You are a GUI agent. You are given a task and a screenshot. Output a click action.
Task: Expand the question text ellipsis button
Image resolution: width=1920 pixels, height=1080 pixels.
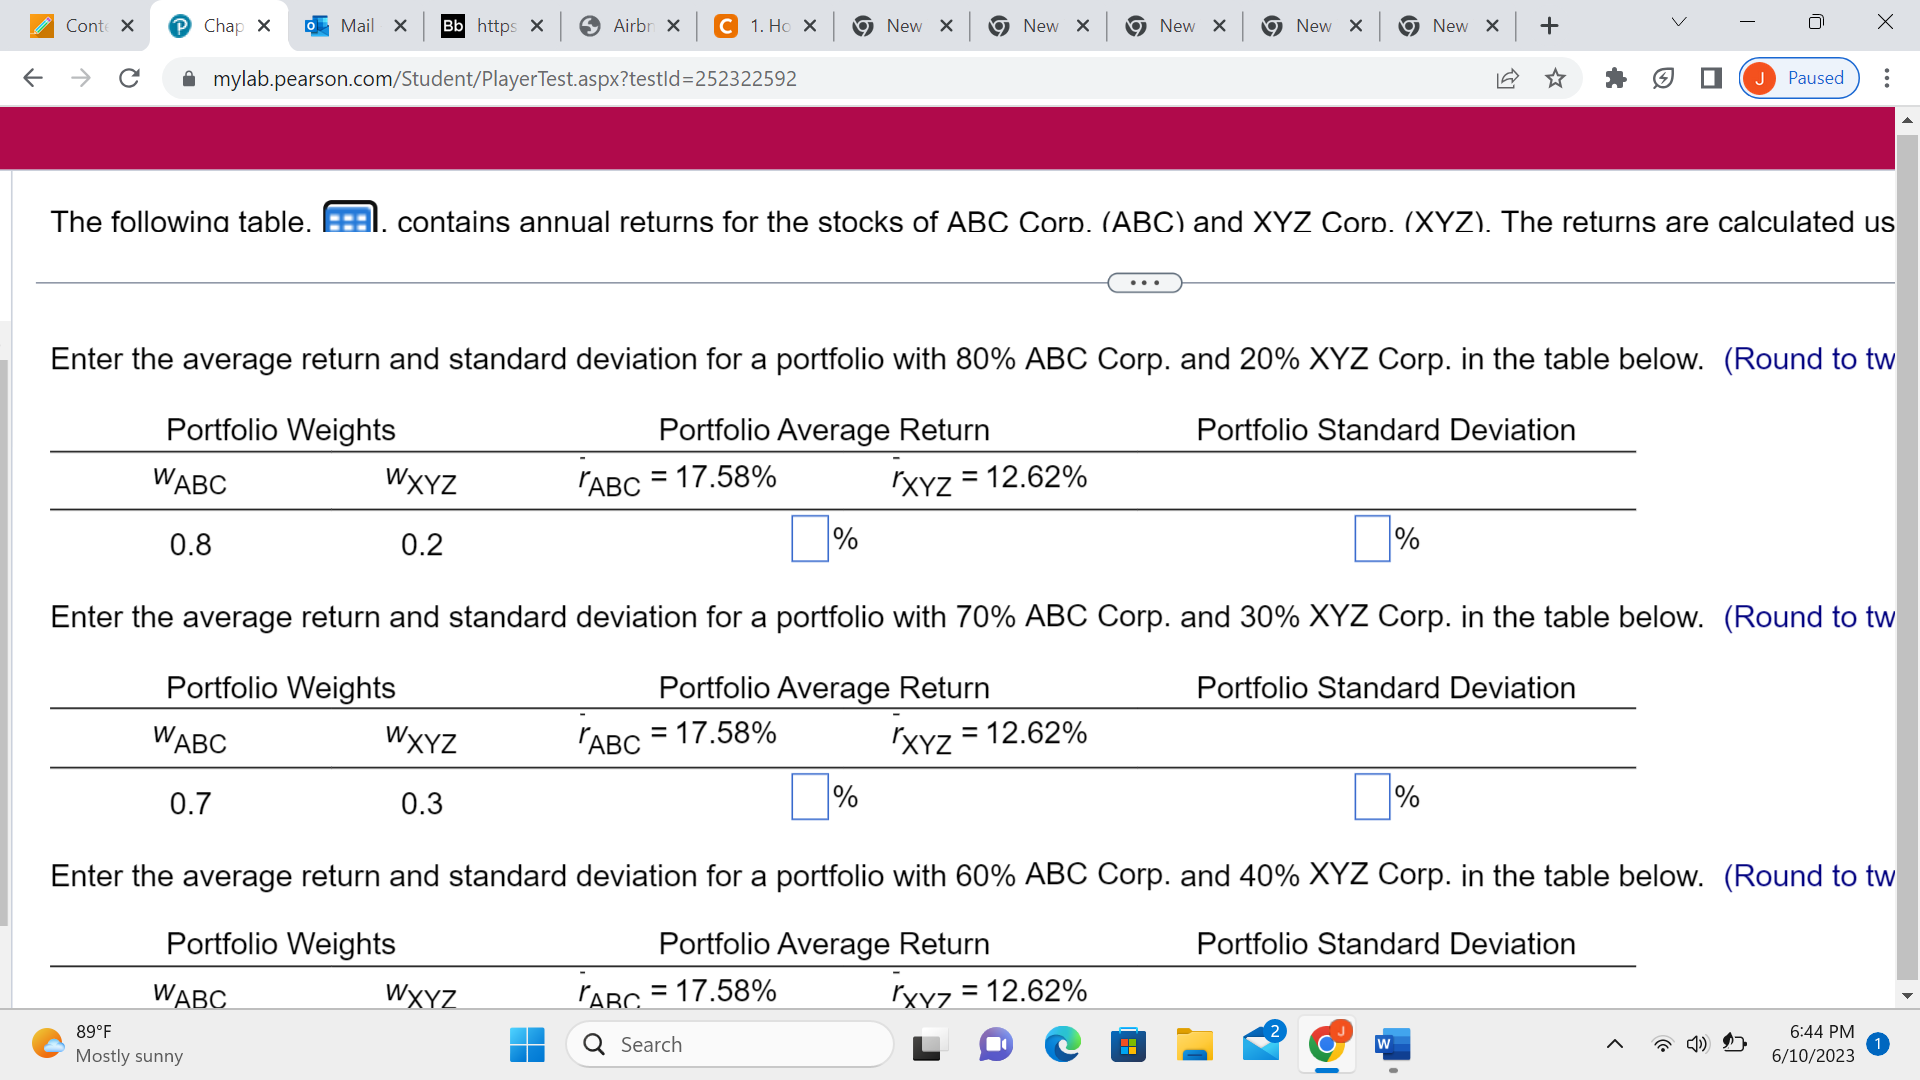tap(1144, 283)
